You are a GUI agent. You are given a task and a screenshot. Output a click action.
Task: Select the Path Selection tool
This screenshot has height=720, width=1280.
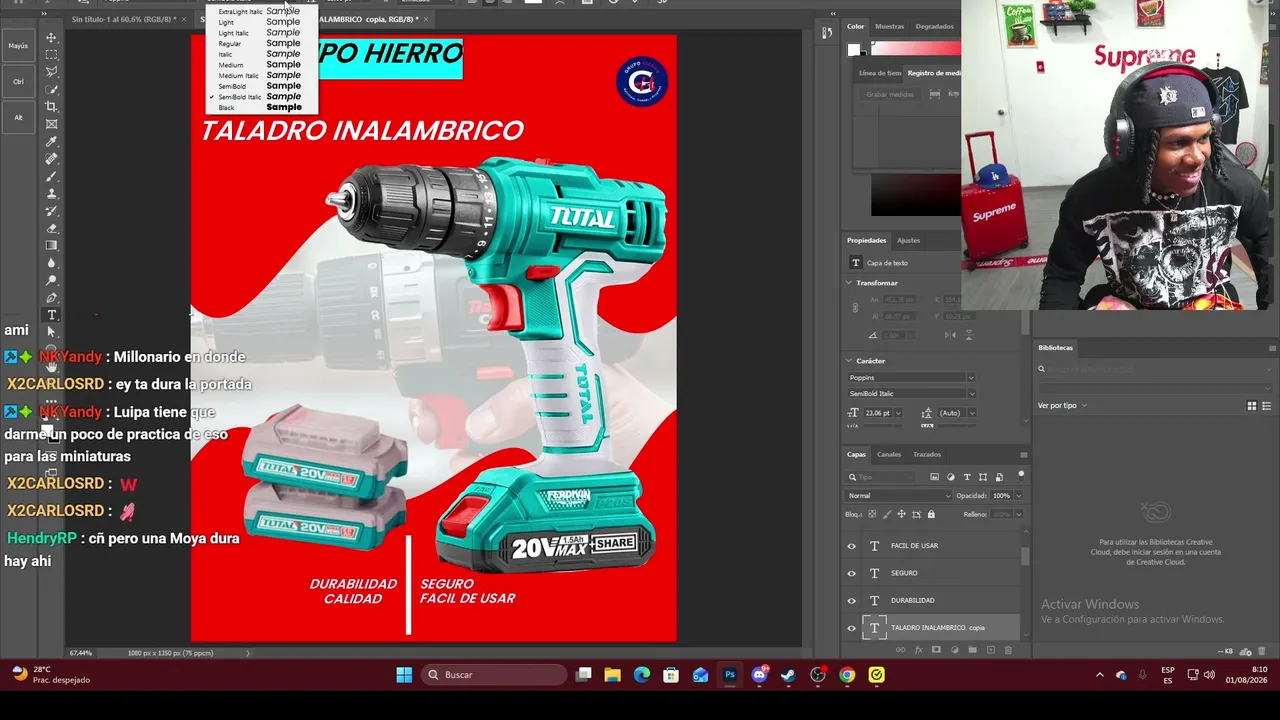point(51,332)
